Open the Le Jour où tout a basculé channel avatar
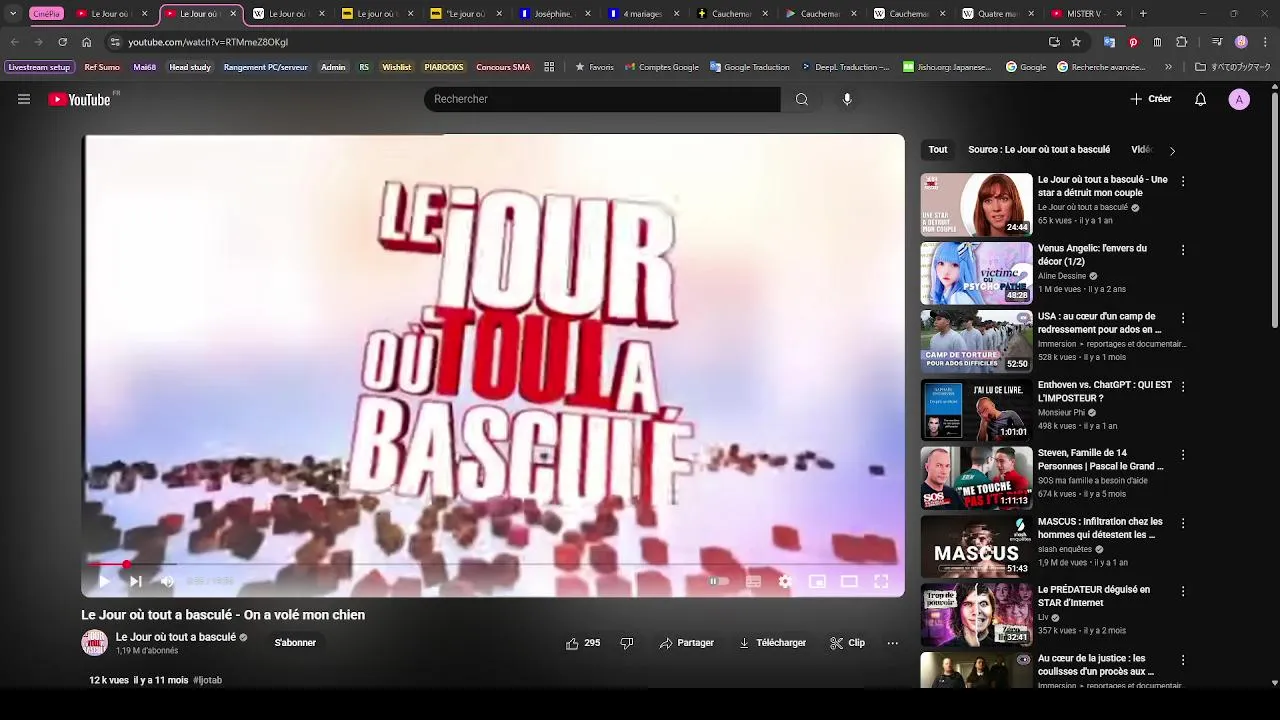Image resolution: width=1280 pixels, height=720 pixels. click(94, 643)
